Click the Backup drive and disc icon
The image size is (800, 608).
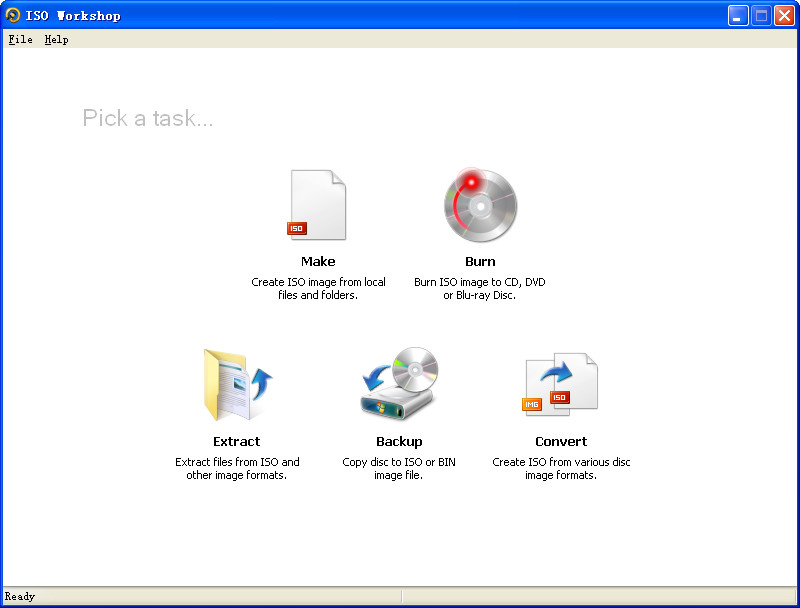tap(399, 384)
